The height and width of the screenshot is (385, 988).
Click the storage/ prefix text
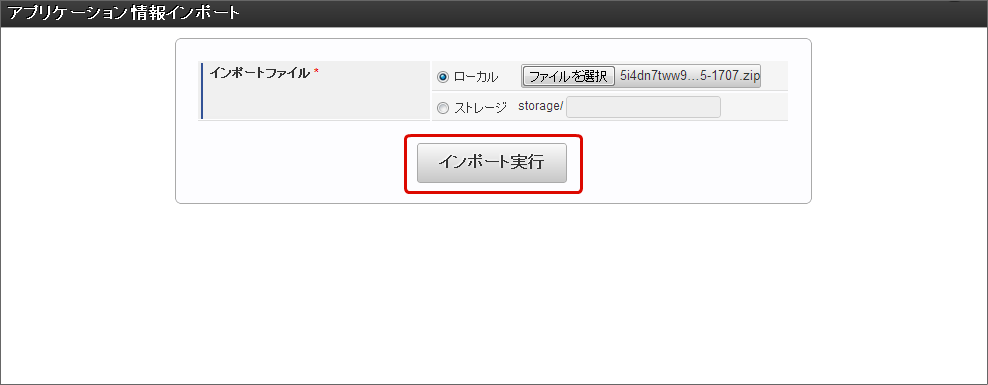[540, 106]
